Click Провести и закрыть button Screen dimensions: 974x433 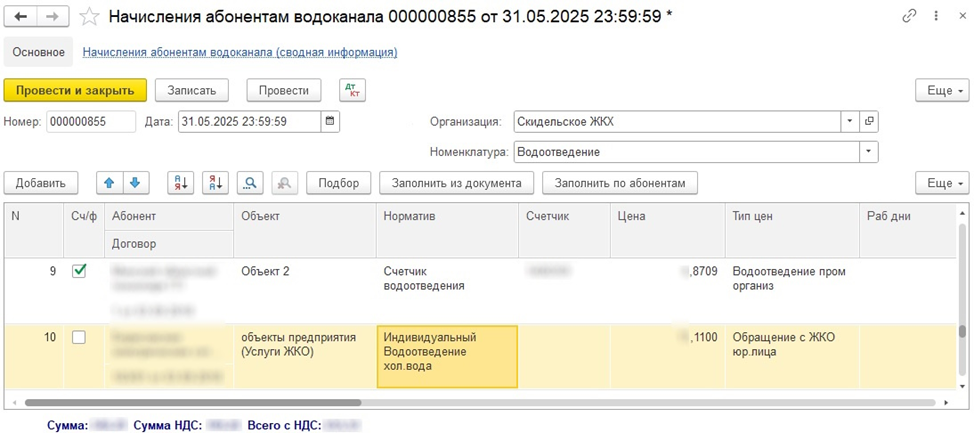(x=75, y=90)
